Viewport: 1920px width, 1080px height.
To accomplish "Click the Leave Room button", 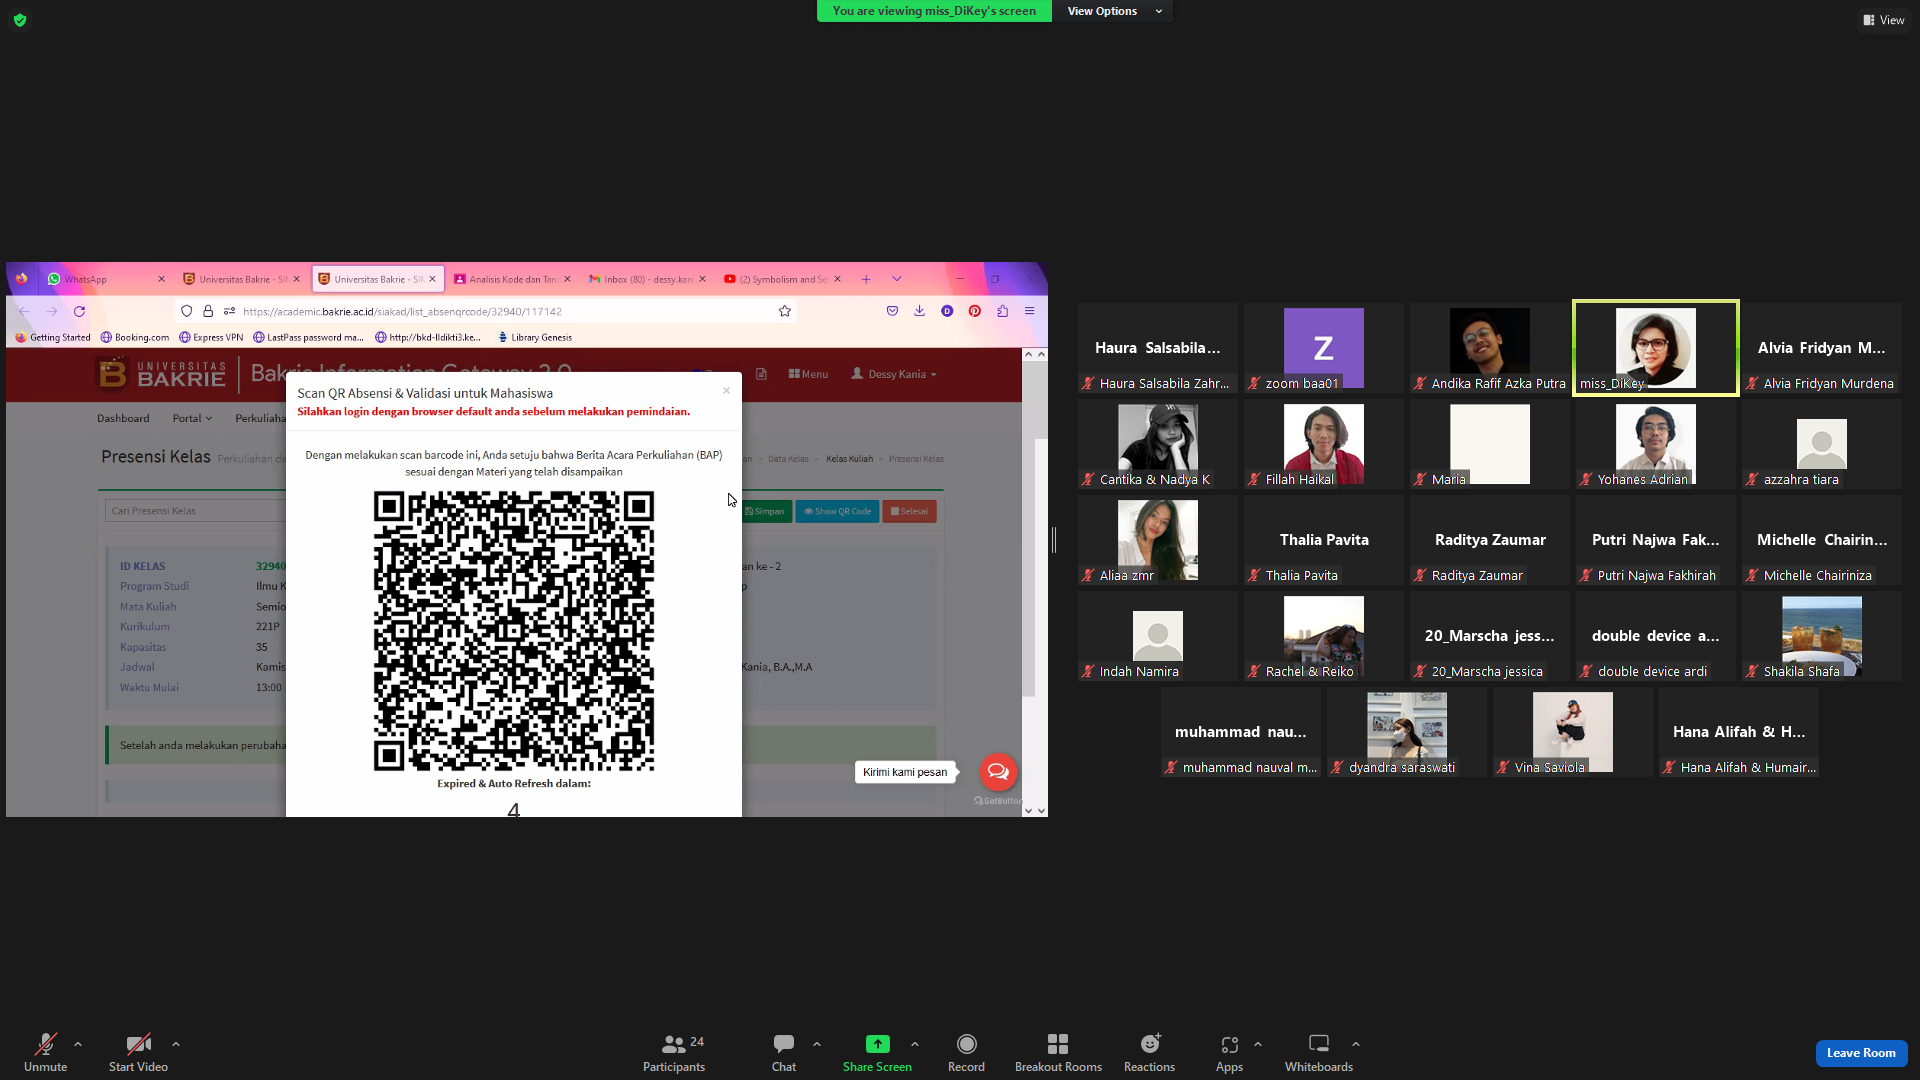I will coord(1861,1053).
